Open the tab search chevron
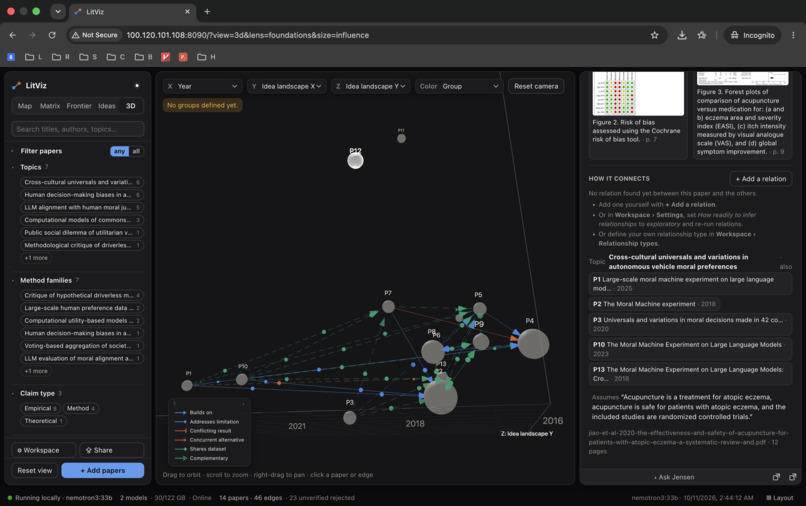This screenshot has width=806, height=506. (58, 11)
